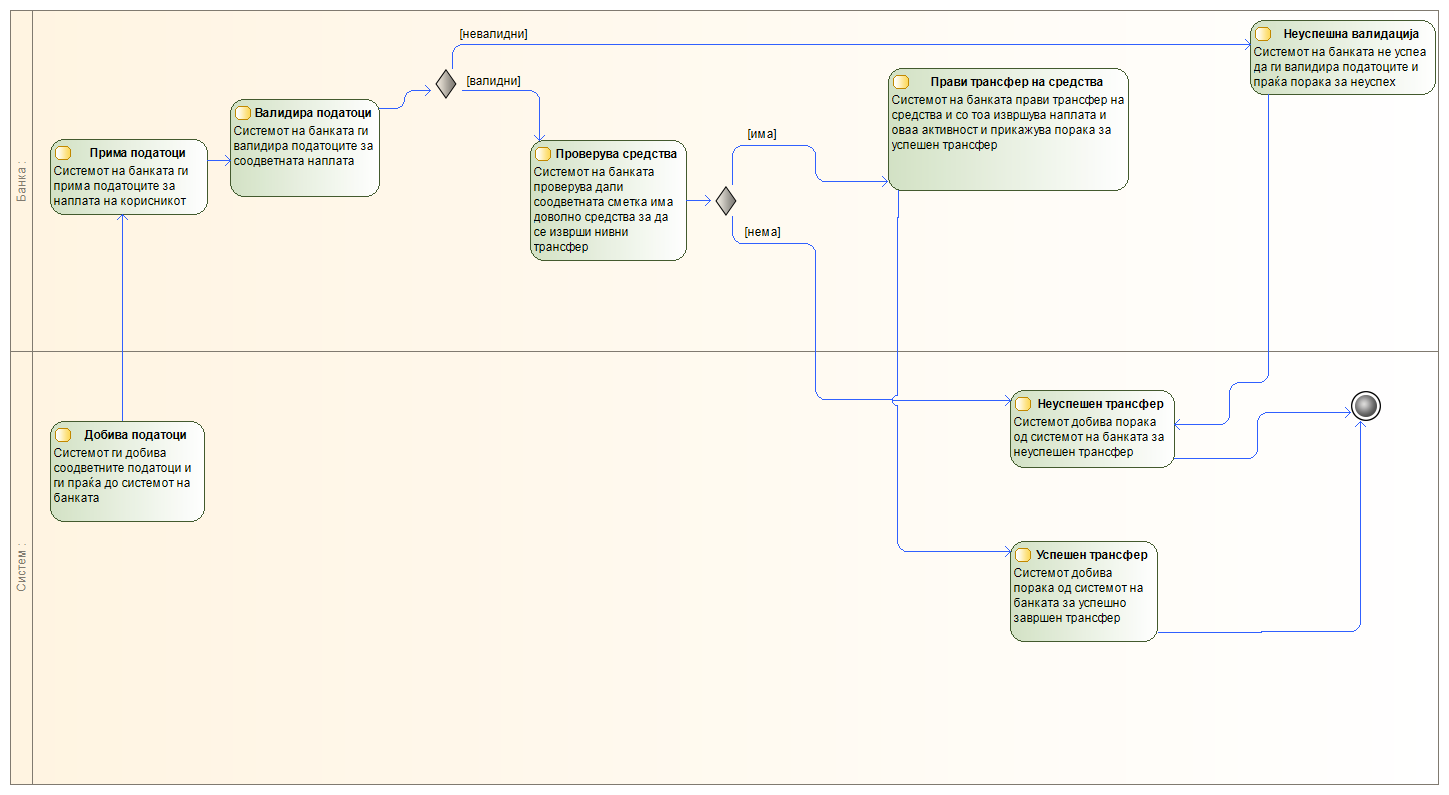
Task: Select the decision diamond after Валидира податоци
Action: [x=446, y=85]
